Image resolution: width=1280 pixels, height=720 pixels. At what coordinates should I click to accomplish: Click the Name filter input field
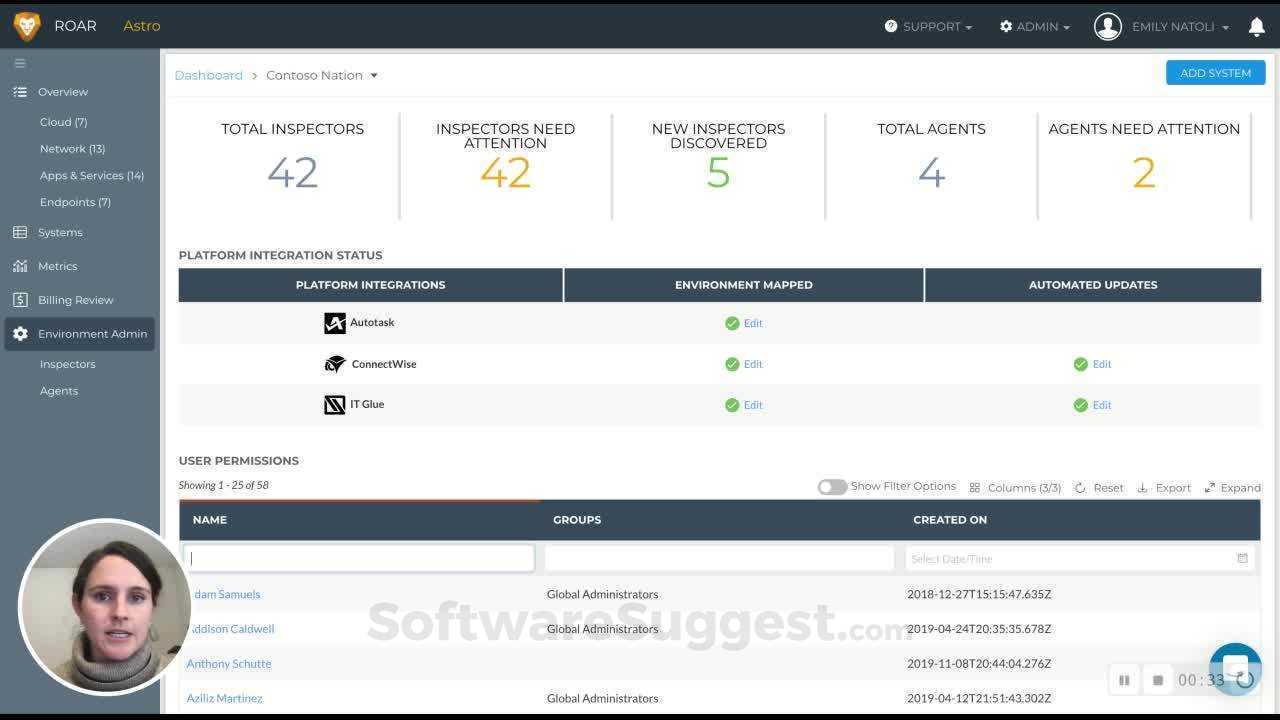[359, 558]
